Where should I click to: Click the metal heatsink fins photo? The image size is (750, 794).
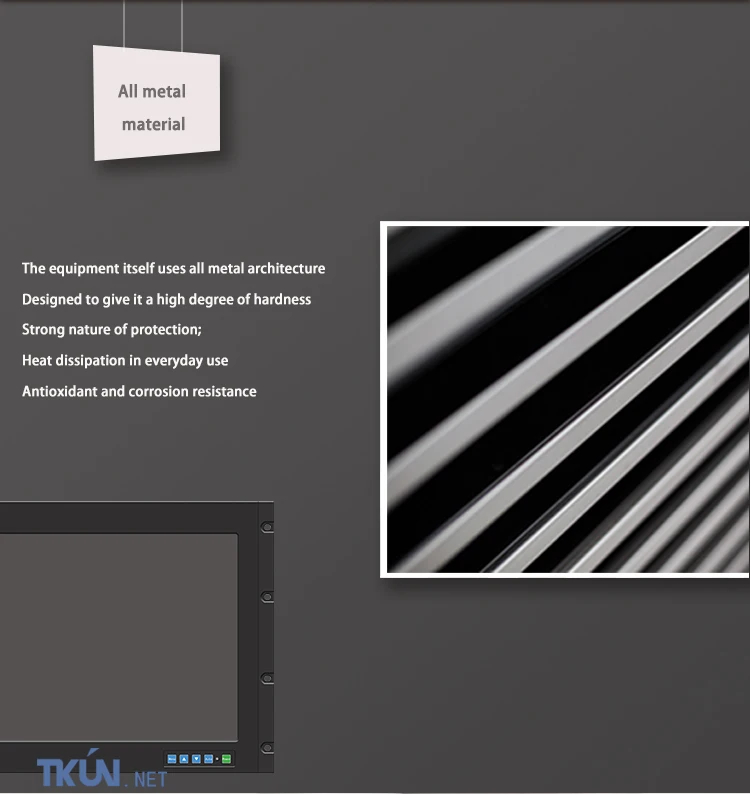pyautogui.click(x=565, y=399)
